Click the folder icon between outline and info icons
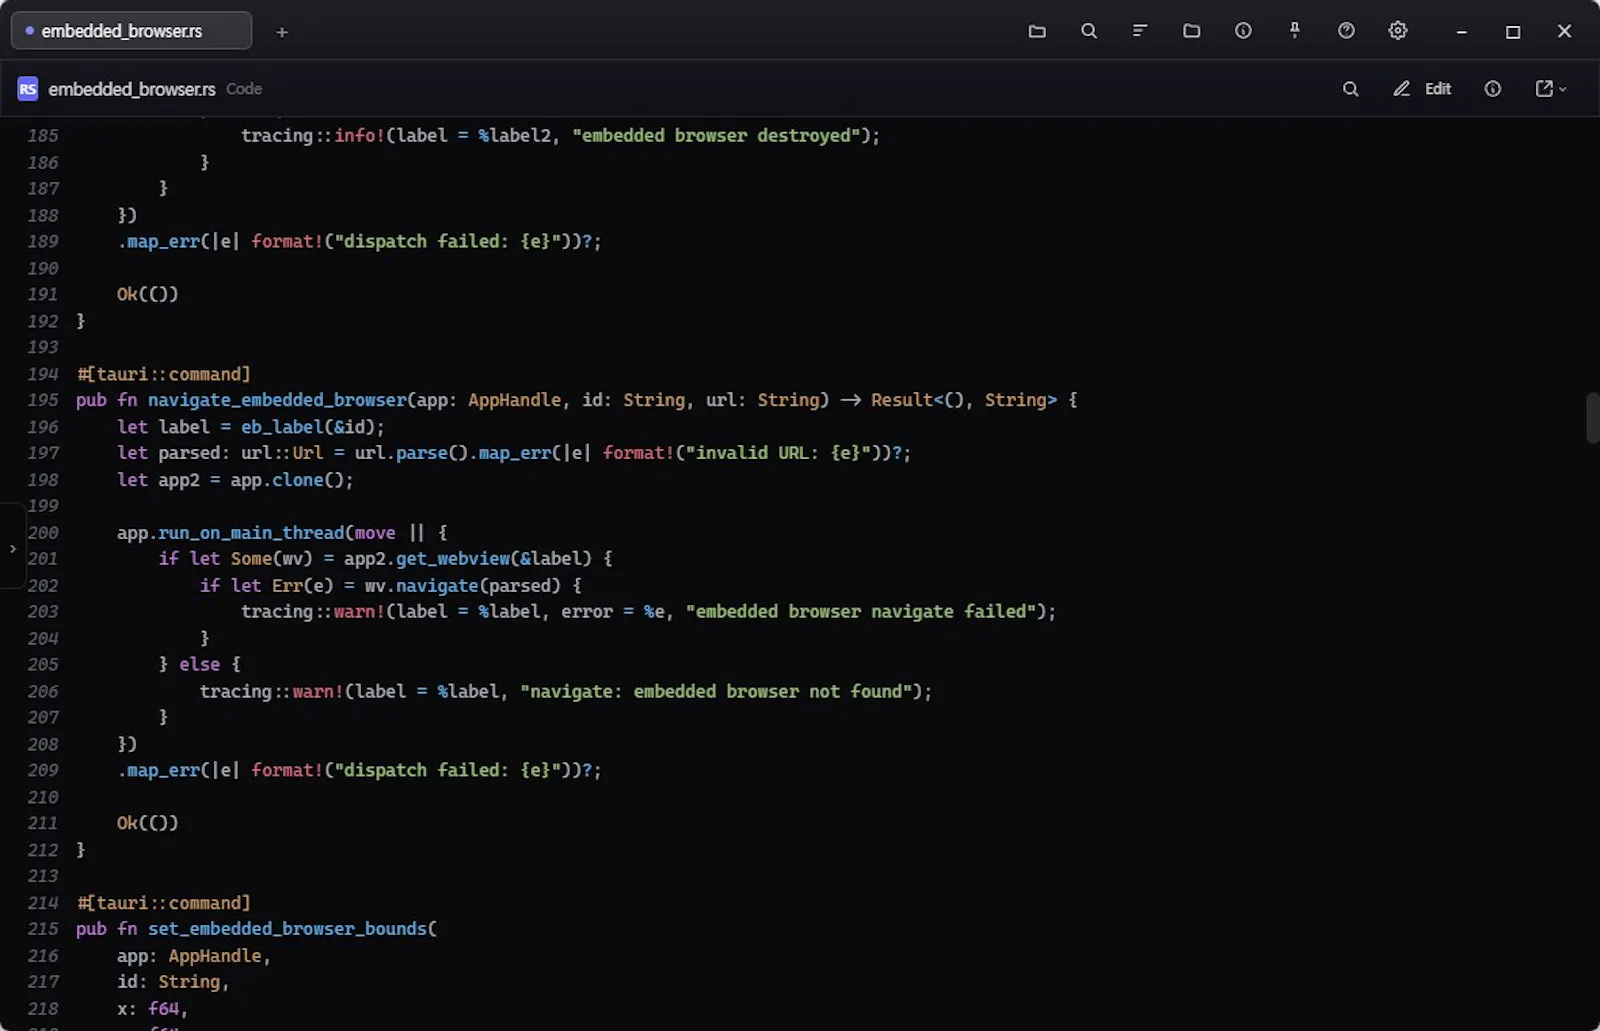This screenshot has height=1031, width=1600. click(x=1191, y=31)
